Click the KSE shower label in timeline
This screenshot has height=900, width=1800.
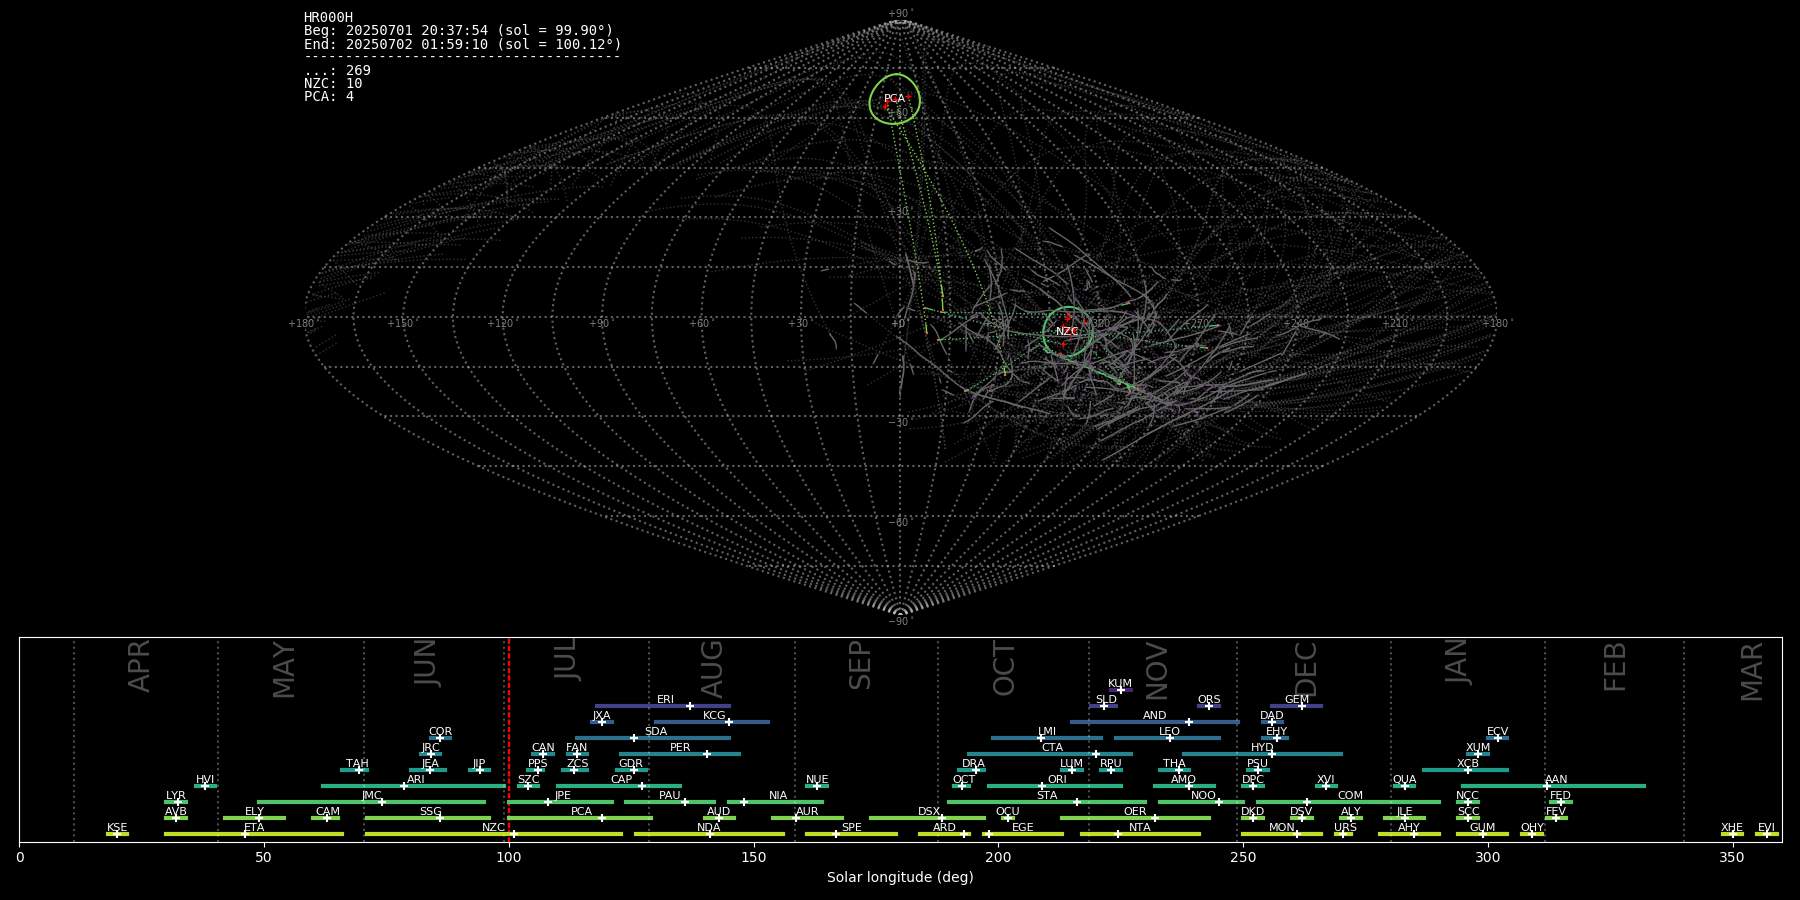coord(117,828)
